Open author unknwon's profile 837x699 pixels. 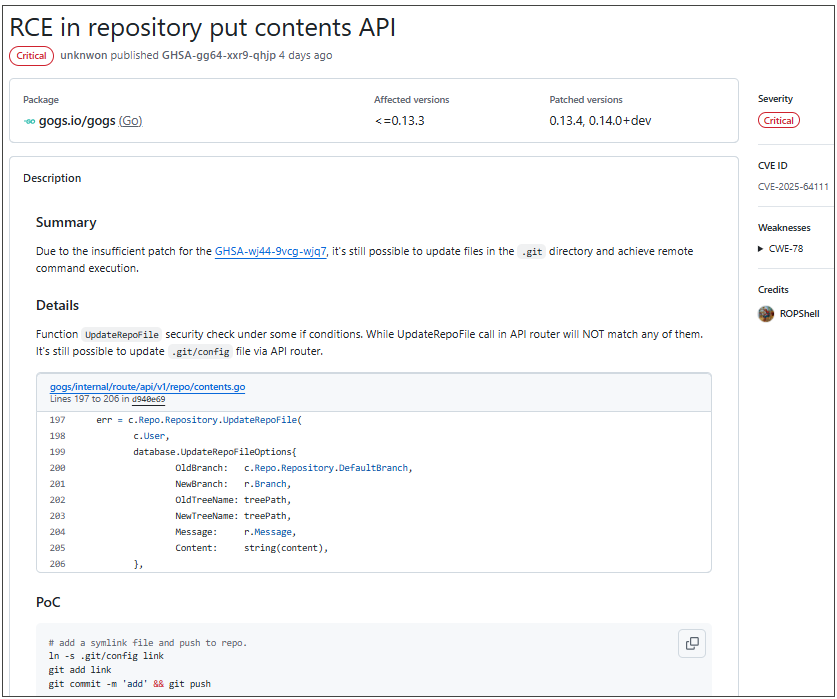pos(84,56)
